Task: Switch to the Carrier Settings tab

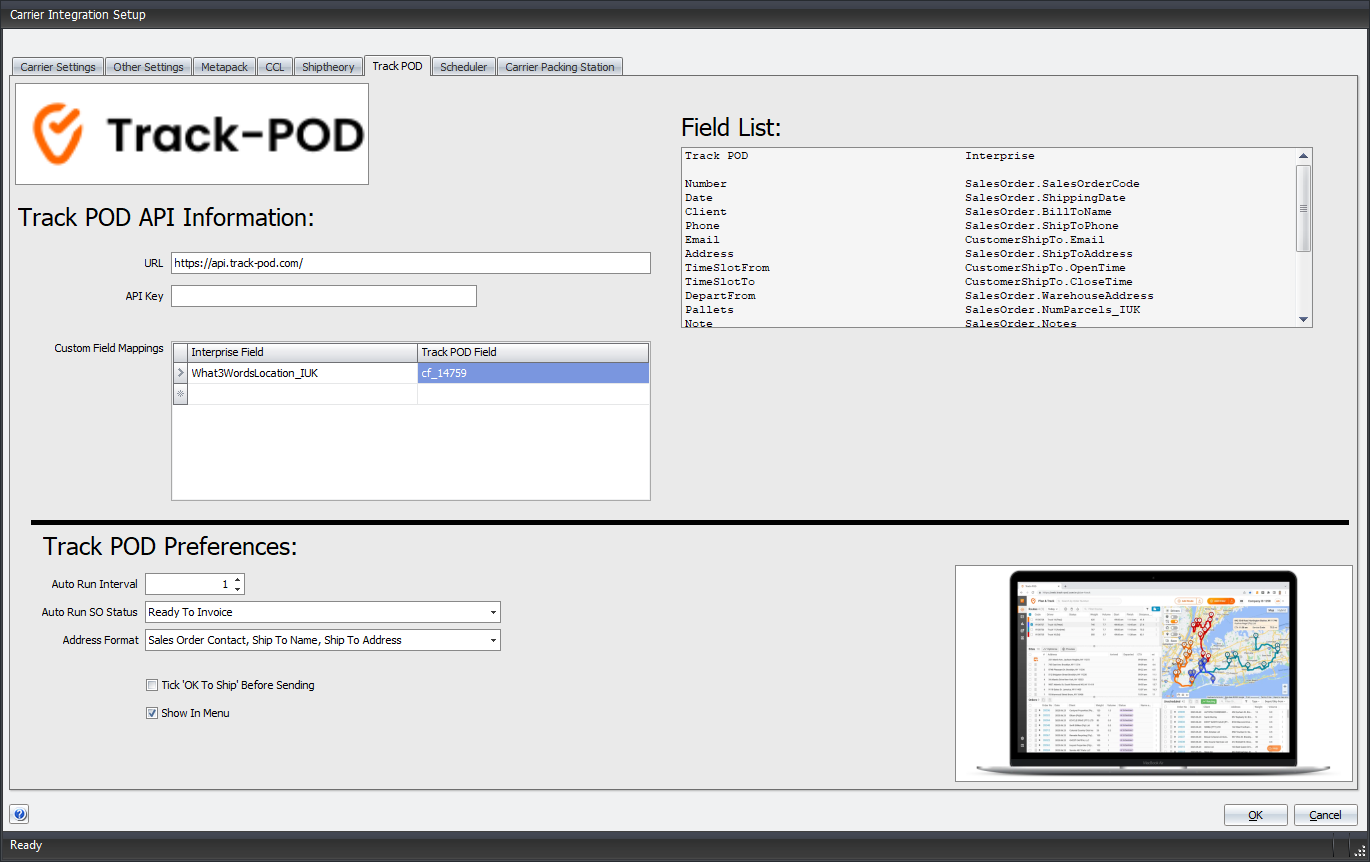Action: coord(58,67)
